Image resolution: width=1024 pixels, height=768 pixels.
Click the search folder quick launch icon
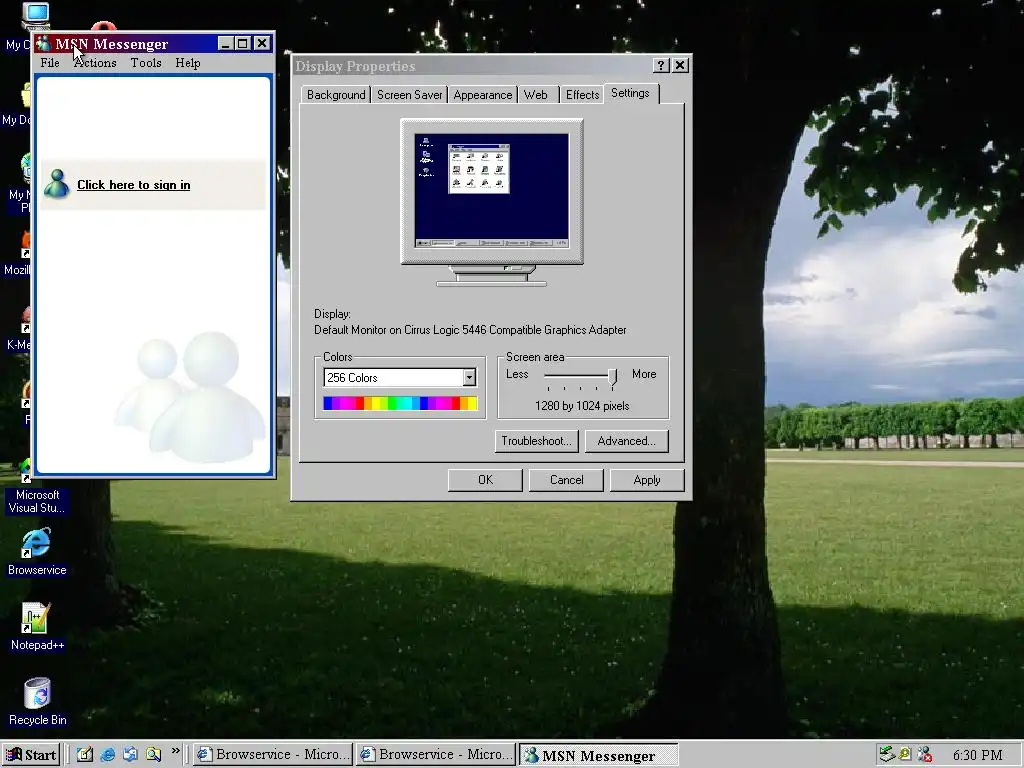[153, 754]
